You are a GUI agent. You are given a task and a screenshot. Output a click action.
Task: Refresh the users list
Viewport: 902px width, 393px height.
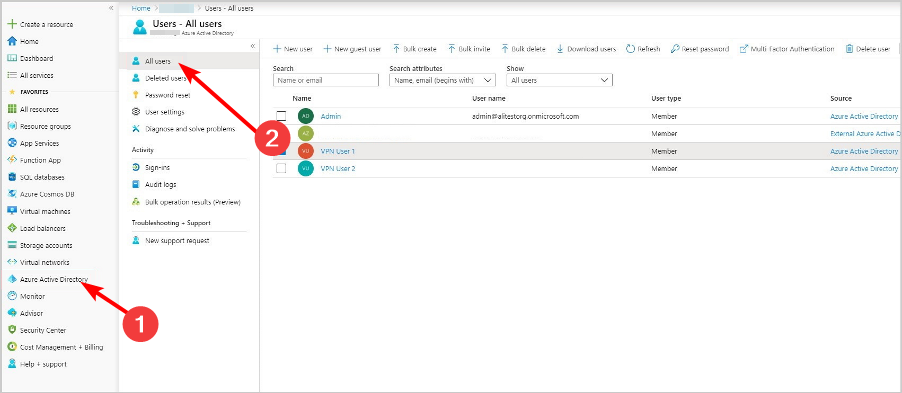tap(643, 49)
